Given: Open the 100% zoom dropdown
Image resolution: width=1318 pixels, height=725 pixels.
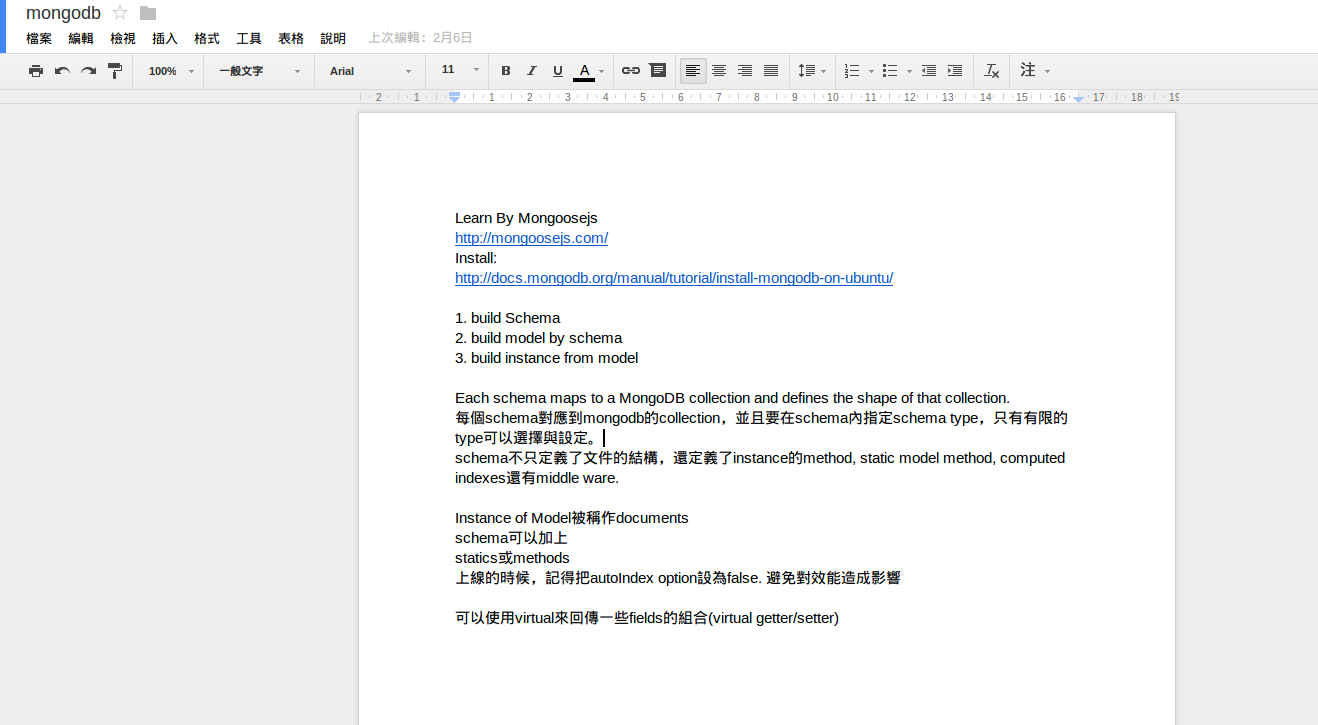Looking at the screenshot, I should pos(170,71).
